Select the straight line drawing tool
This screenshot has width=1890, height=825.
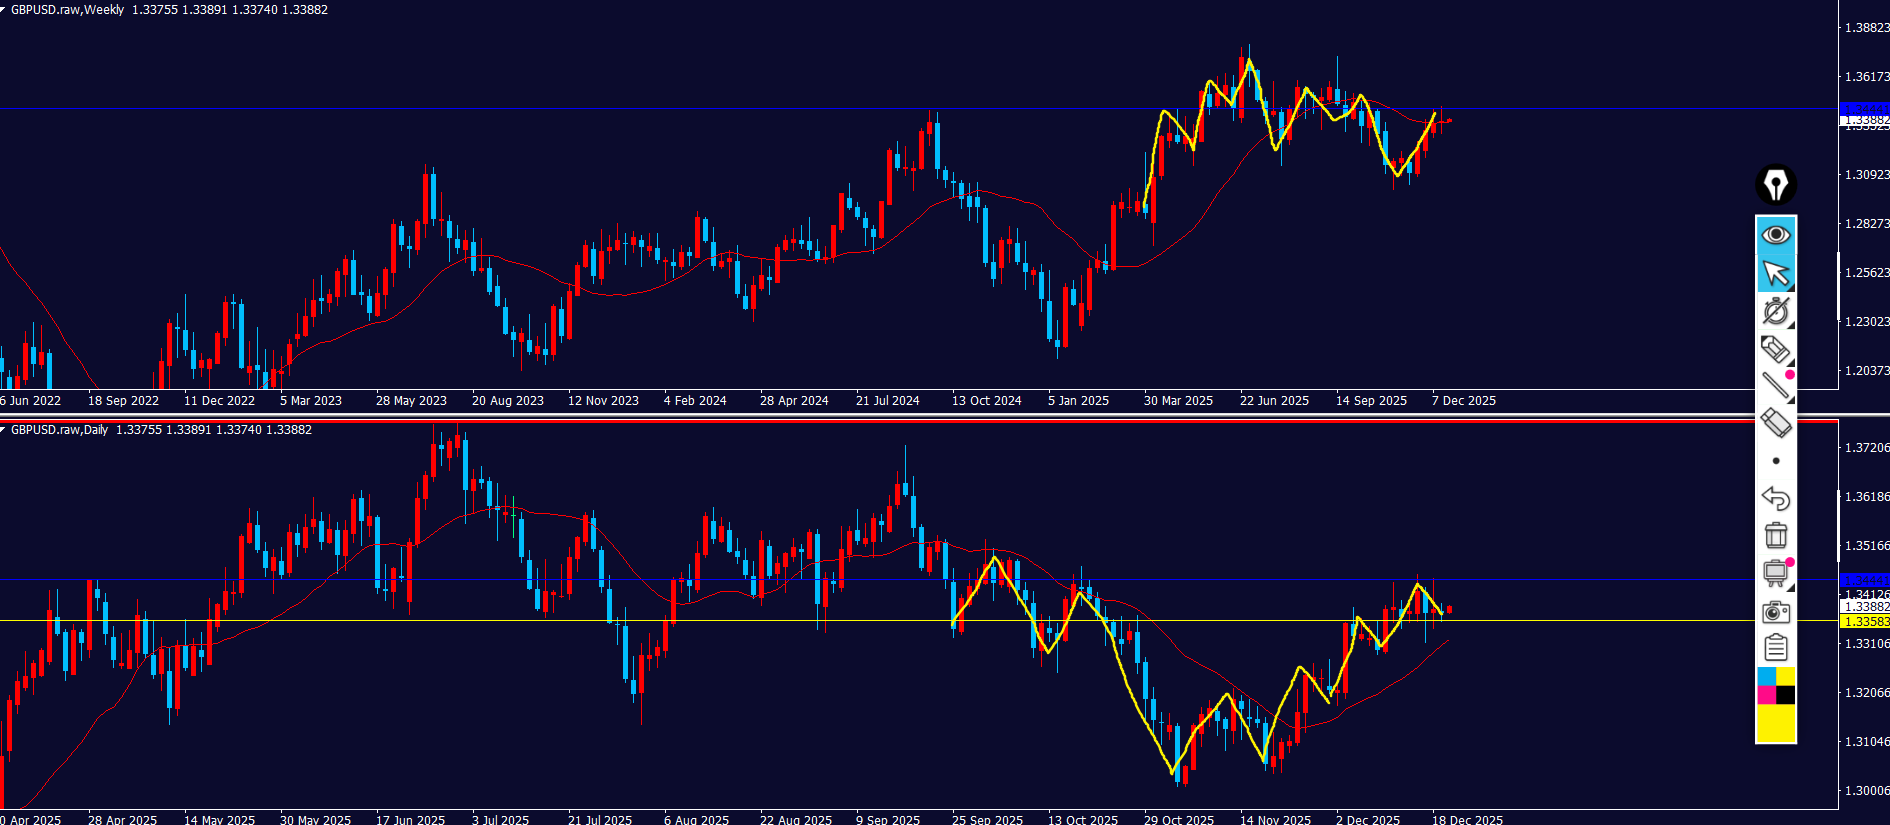pyautogui.click(x=1776, y=386)
